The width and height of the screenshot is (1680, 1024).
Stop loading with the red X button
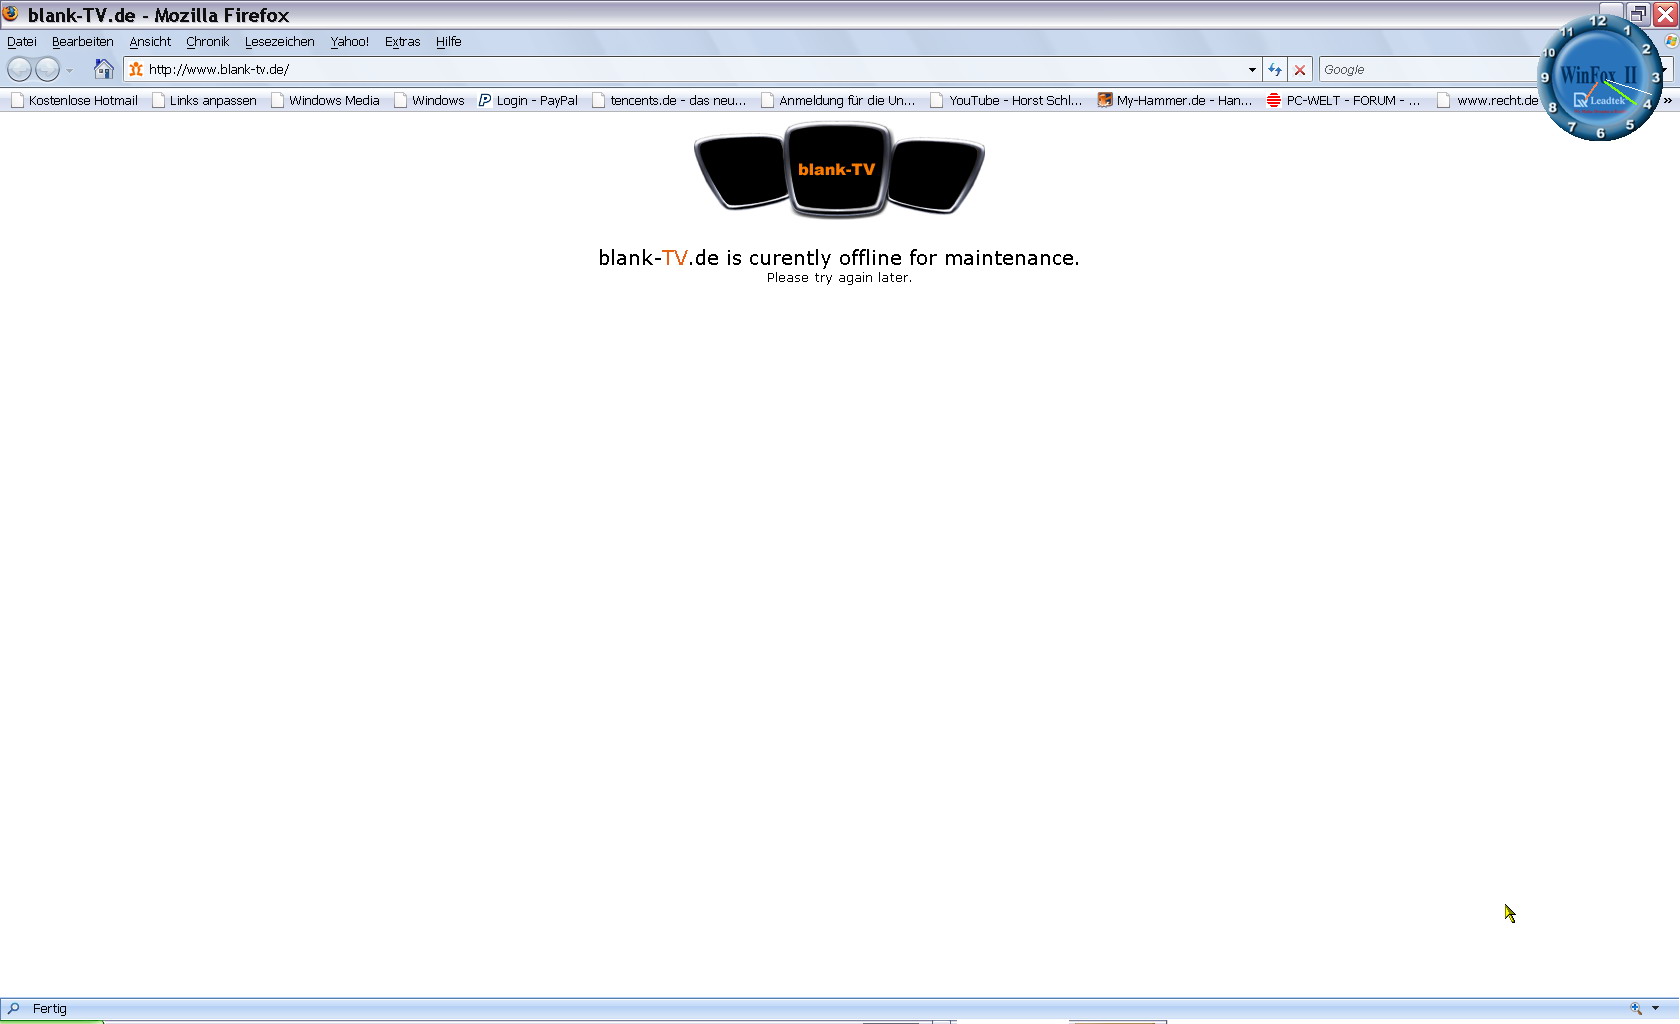coord(1300,69)
